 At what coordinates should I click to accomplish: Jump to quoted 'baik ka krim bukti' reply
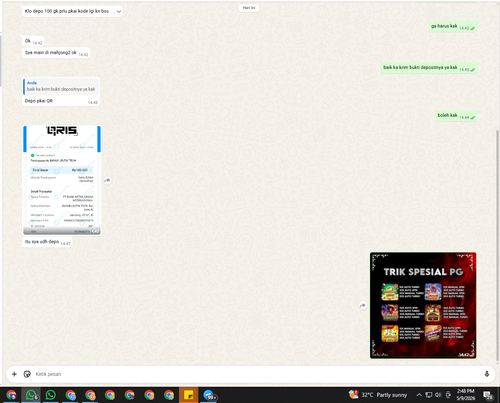61,87
